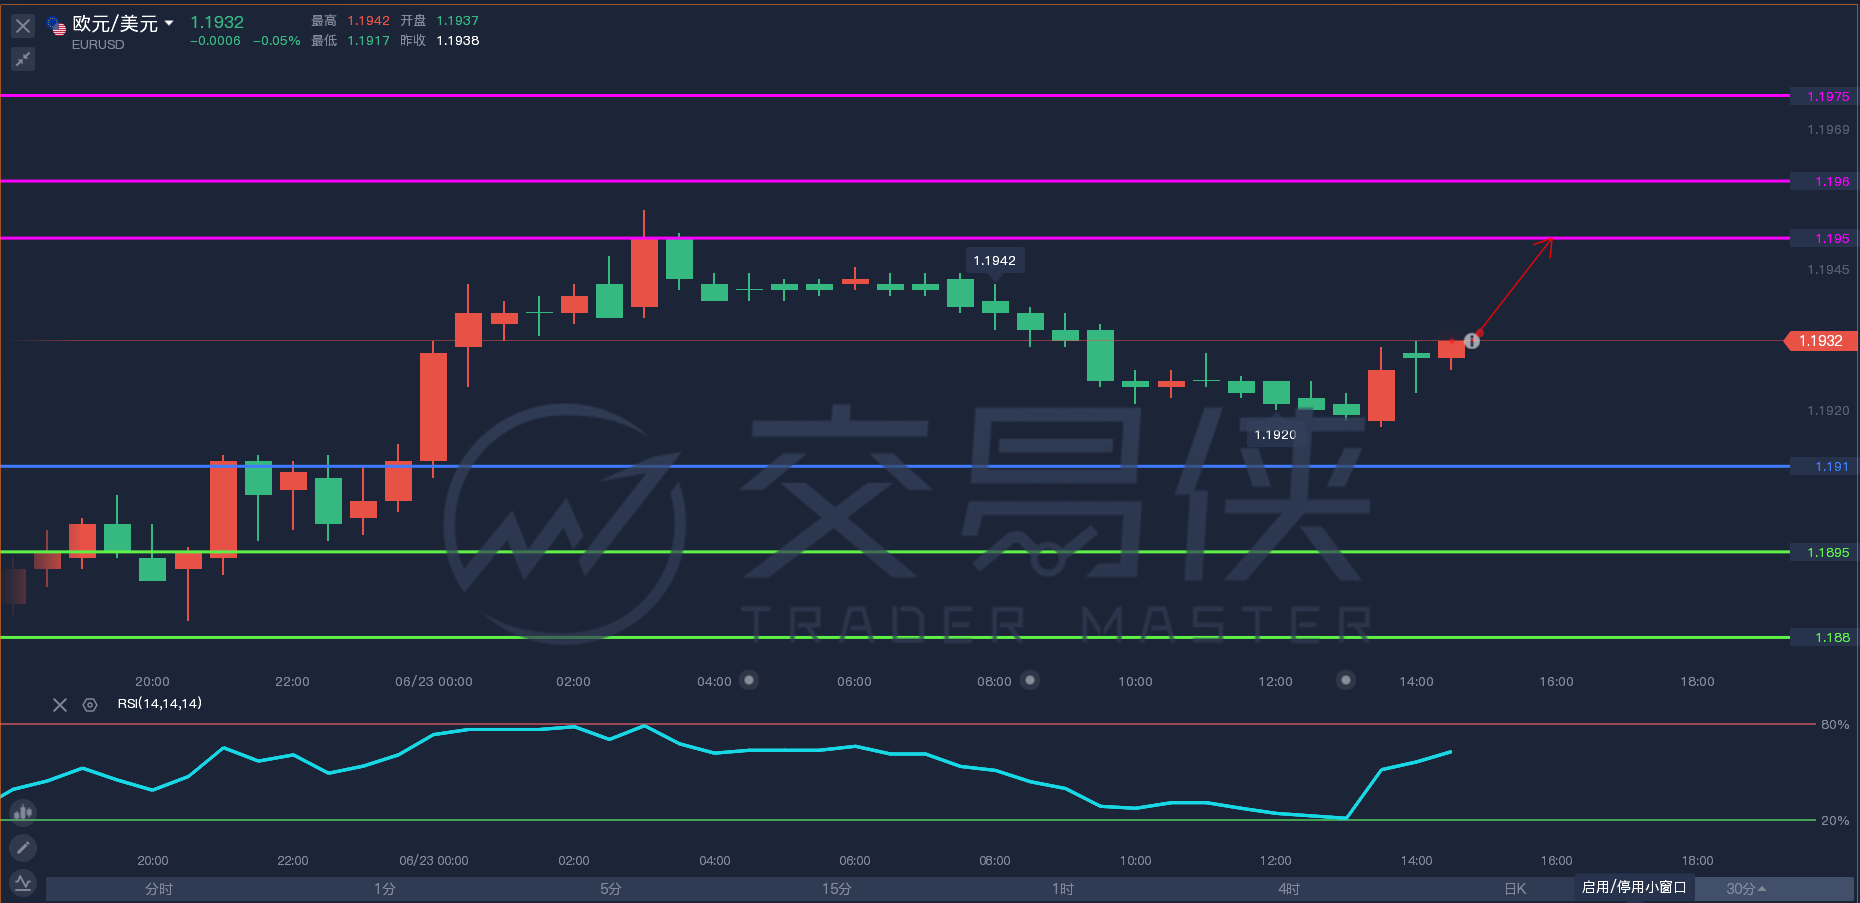
Task: Select the magenta 1.1975 price line label
Action: (x=1828, y=97)
